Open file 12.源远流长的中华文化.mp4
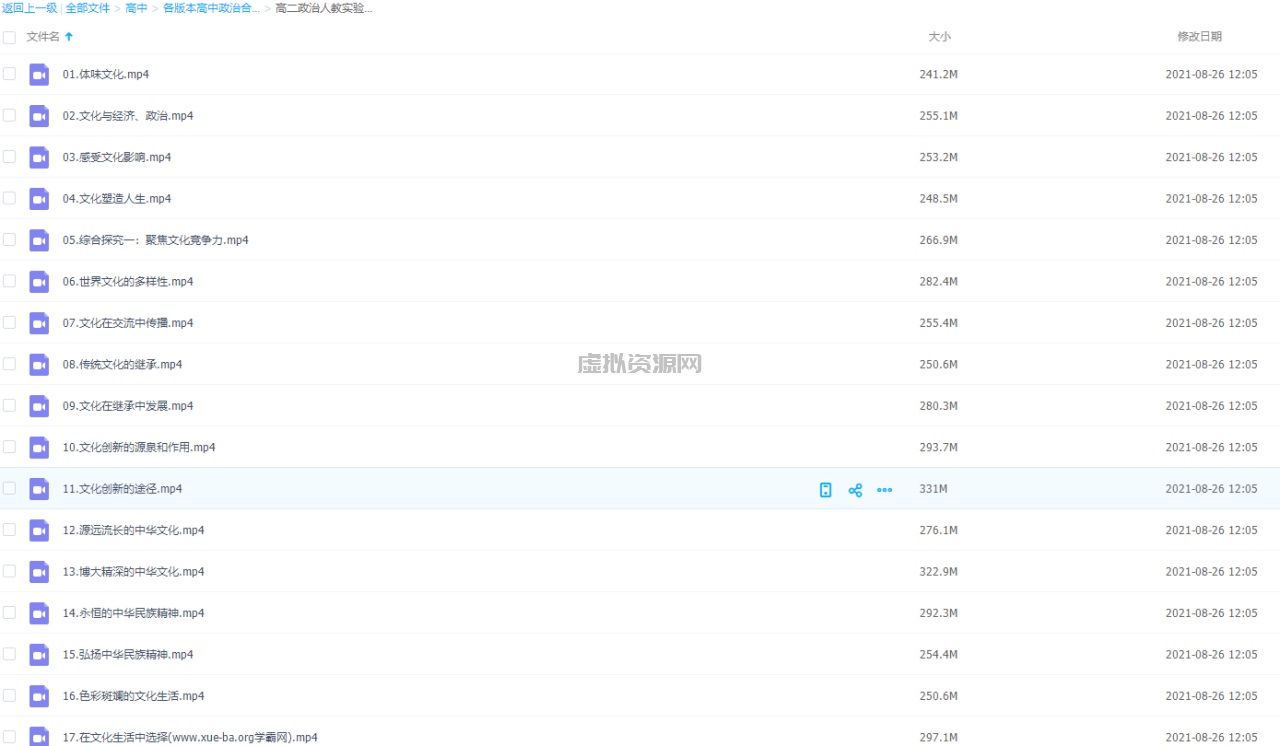This screenshot has width=1280, height=746. [x=134, y=530]
